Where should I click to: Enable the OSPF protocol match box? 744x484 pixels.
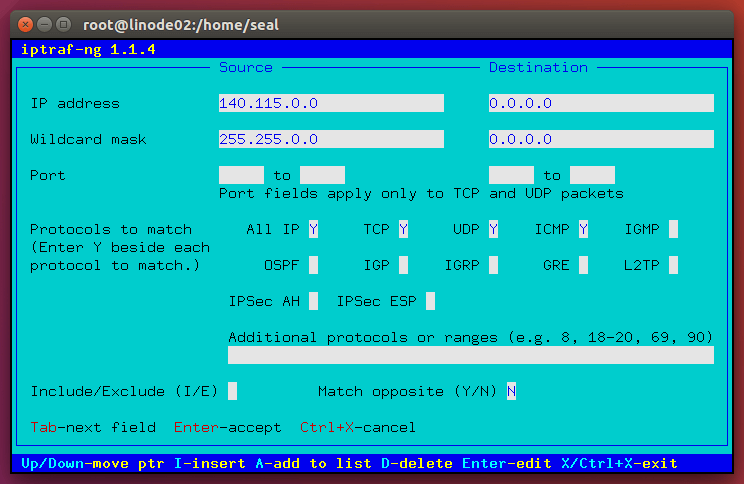pyautogui.click(x=313, y=265)
